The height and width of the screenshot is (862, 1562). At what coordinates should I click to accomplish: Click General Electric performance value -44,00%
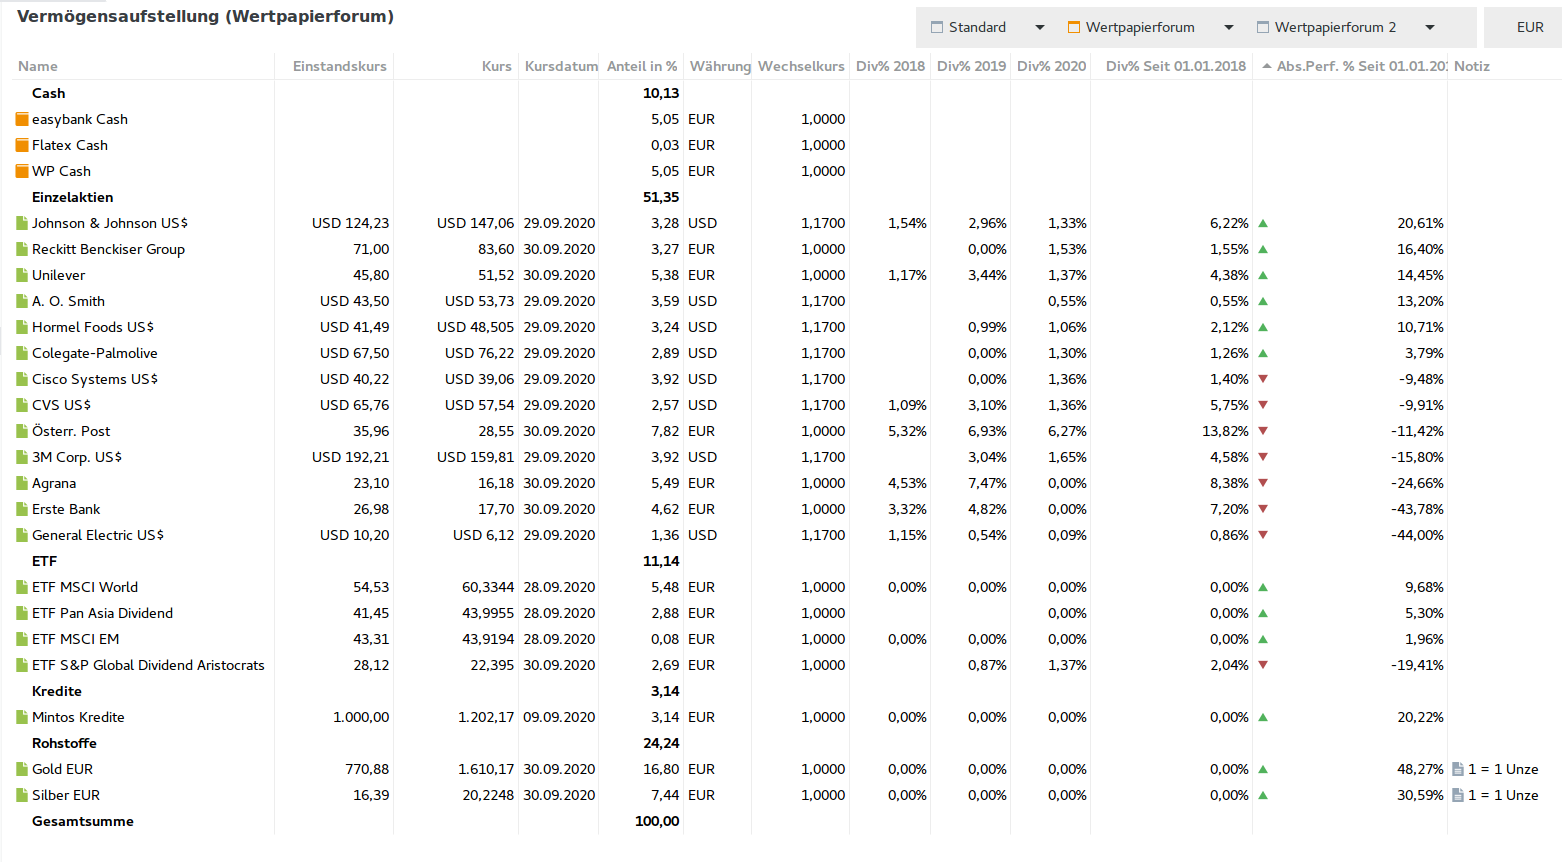1417,535
